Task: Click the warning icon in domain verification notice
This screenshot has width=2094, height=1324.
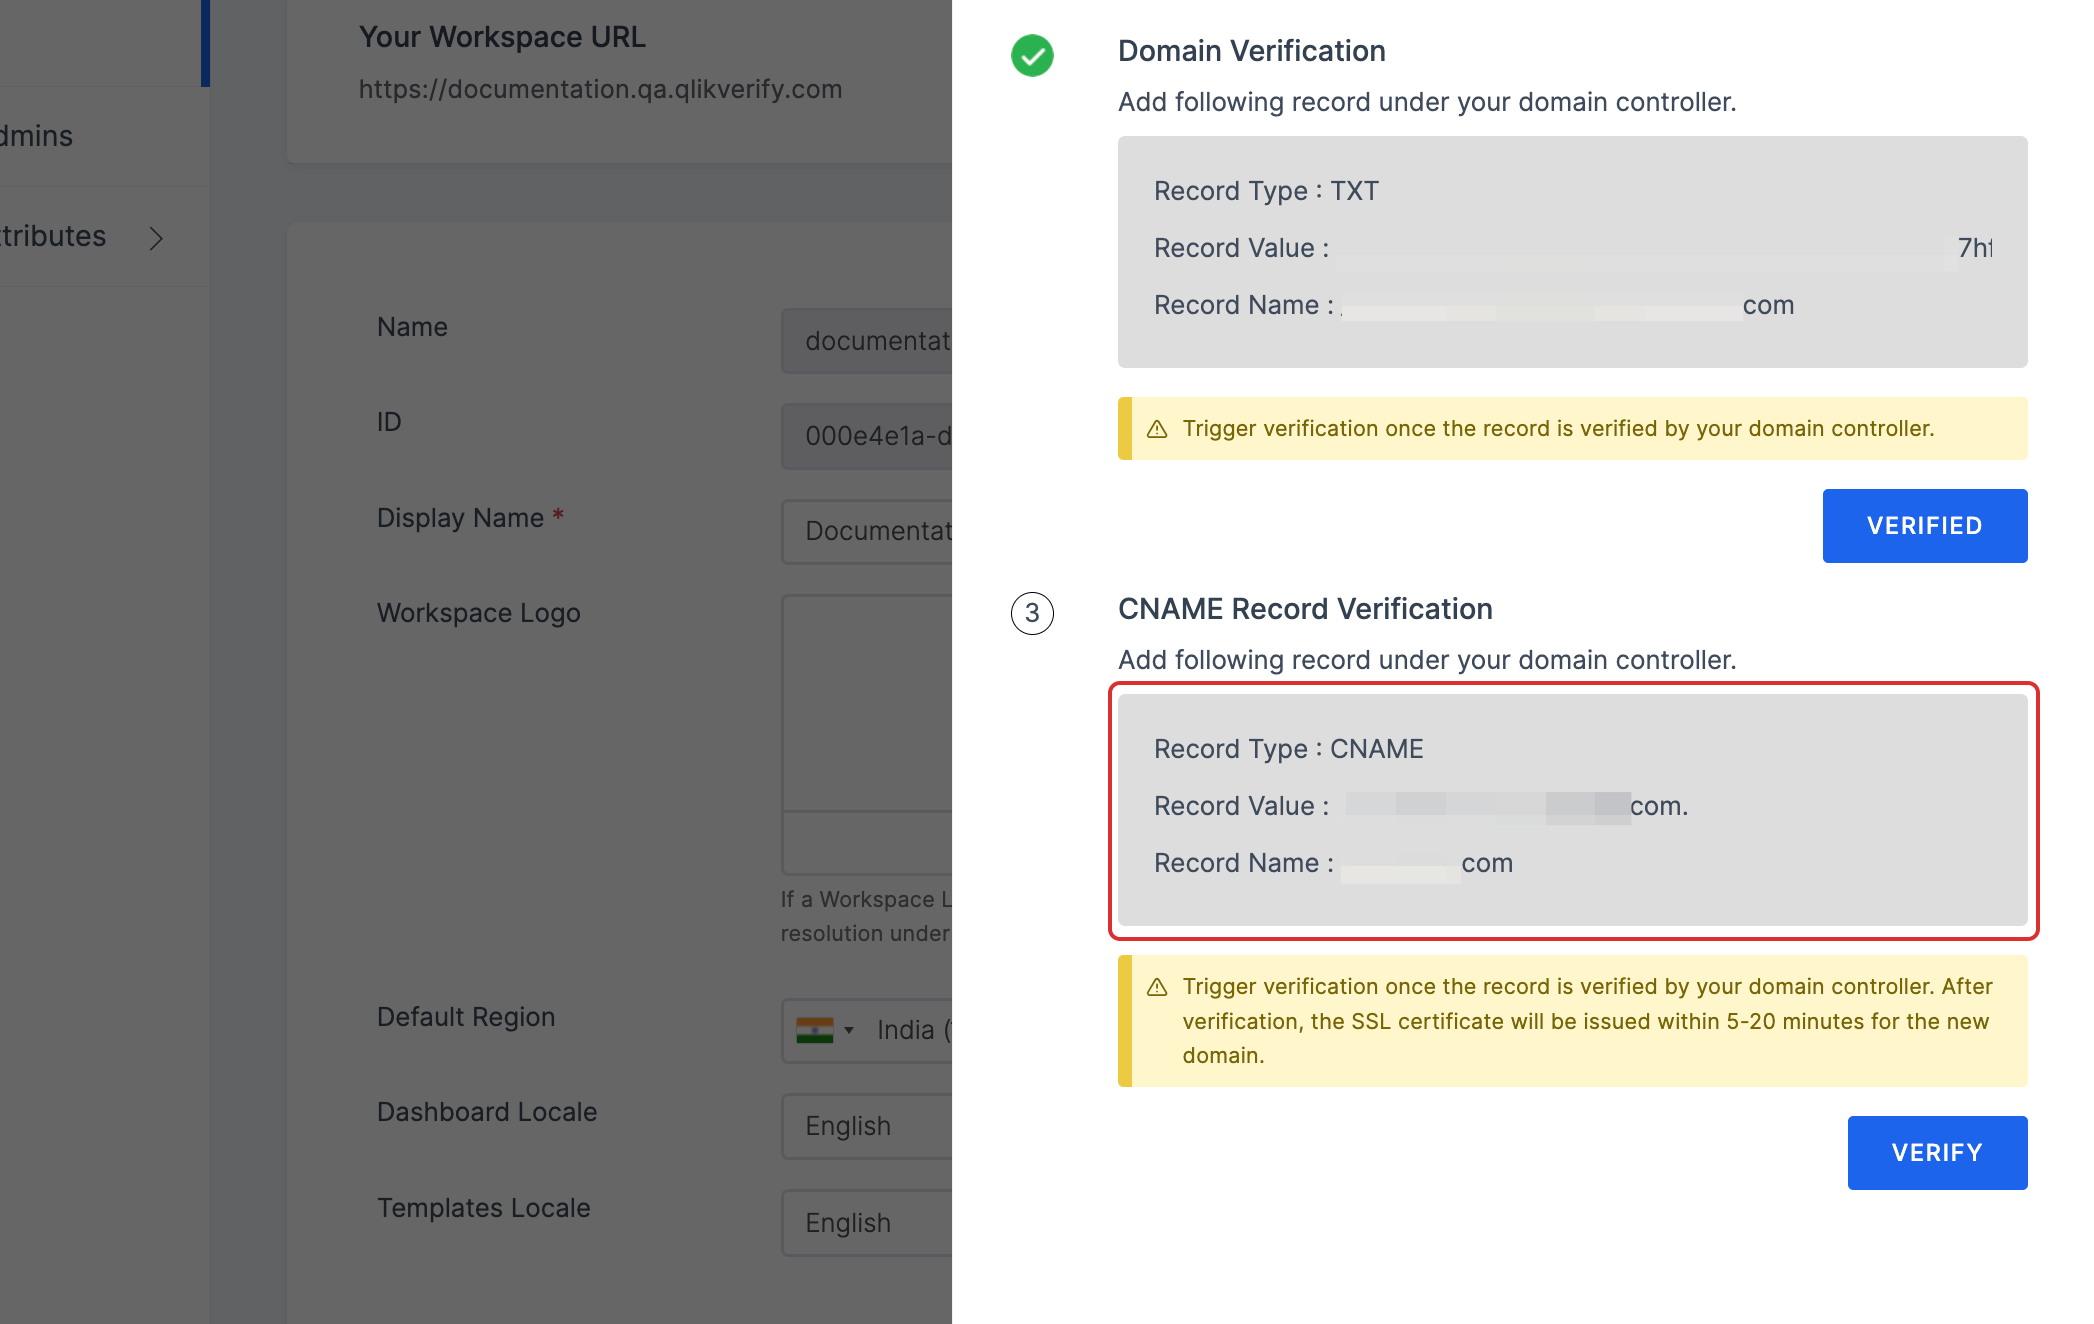Action: [1157, 429]
